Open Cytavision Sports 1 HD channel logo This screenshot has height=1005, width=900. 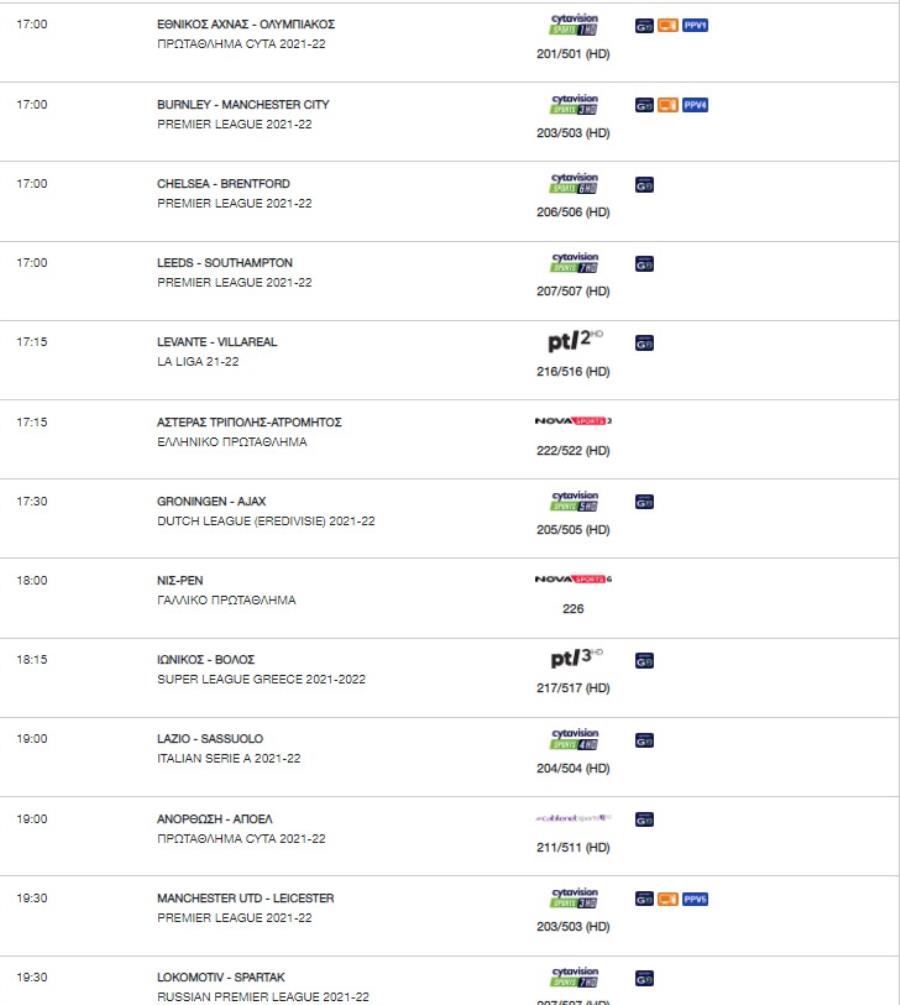[x=574, y=24]
